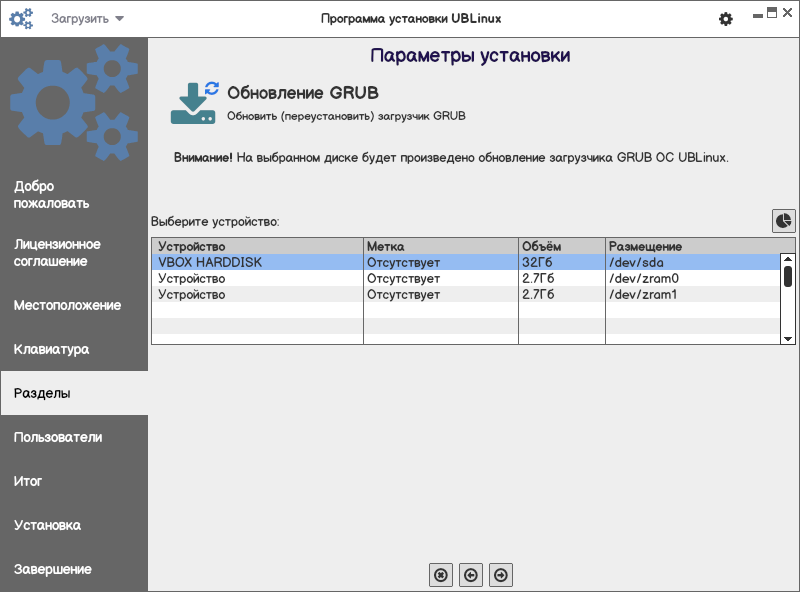Screen dimensions: 800x592
Task: Go to the Пользователи step
Action: pyautogui.click(x=74, y=437)
